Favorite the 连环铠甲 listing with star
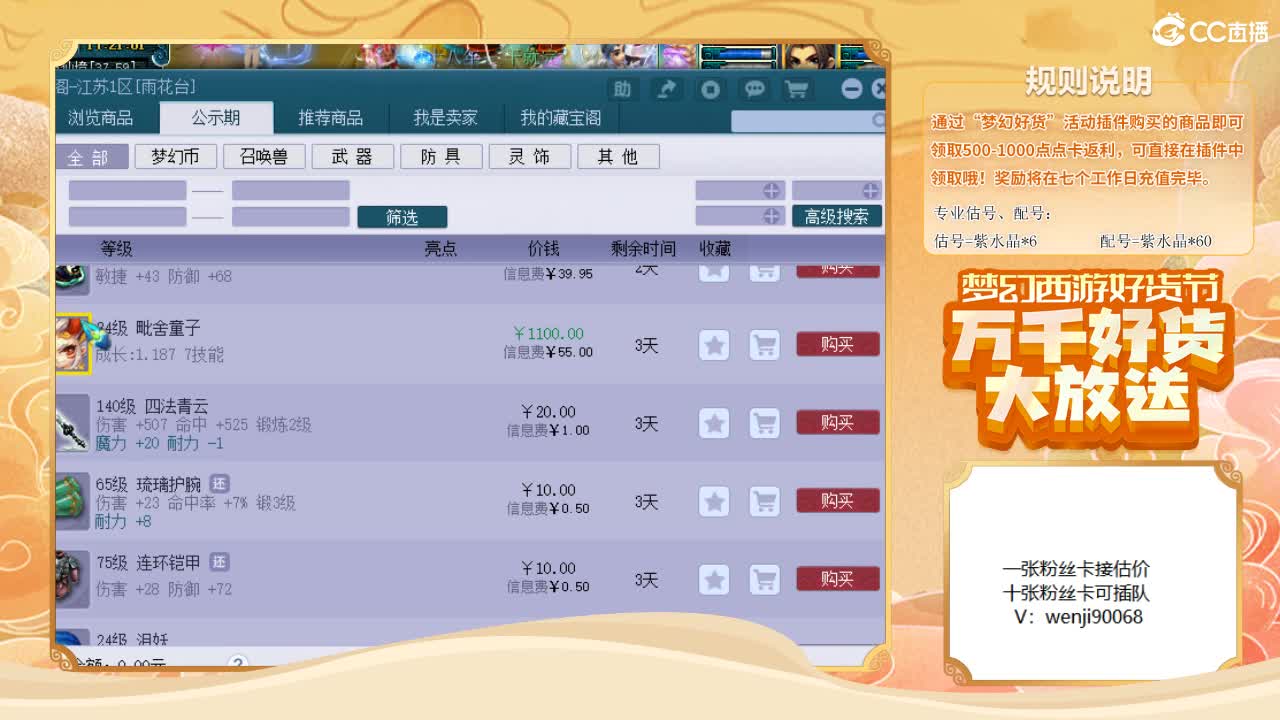This screenshot has height=720, width=1280. click(x=714, y=579)
